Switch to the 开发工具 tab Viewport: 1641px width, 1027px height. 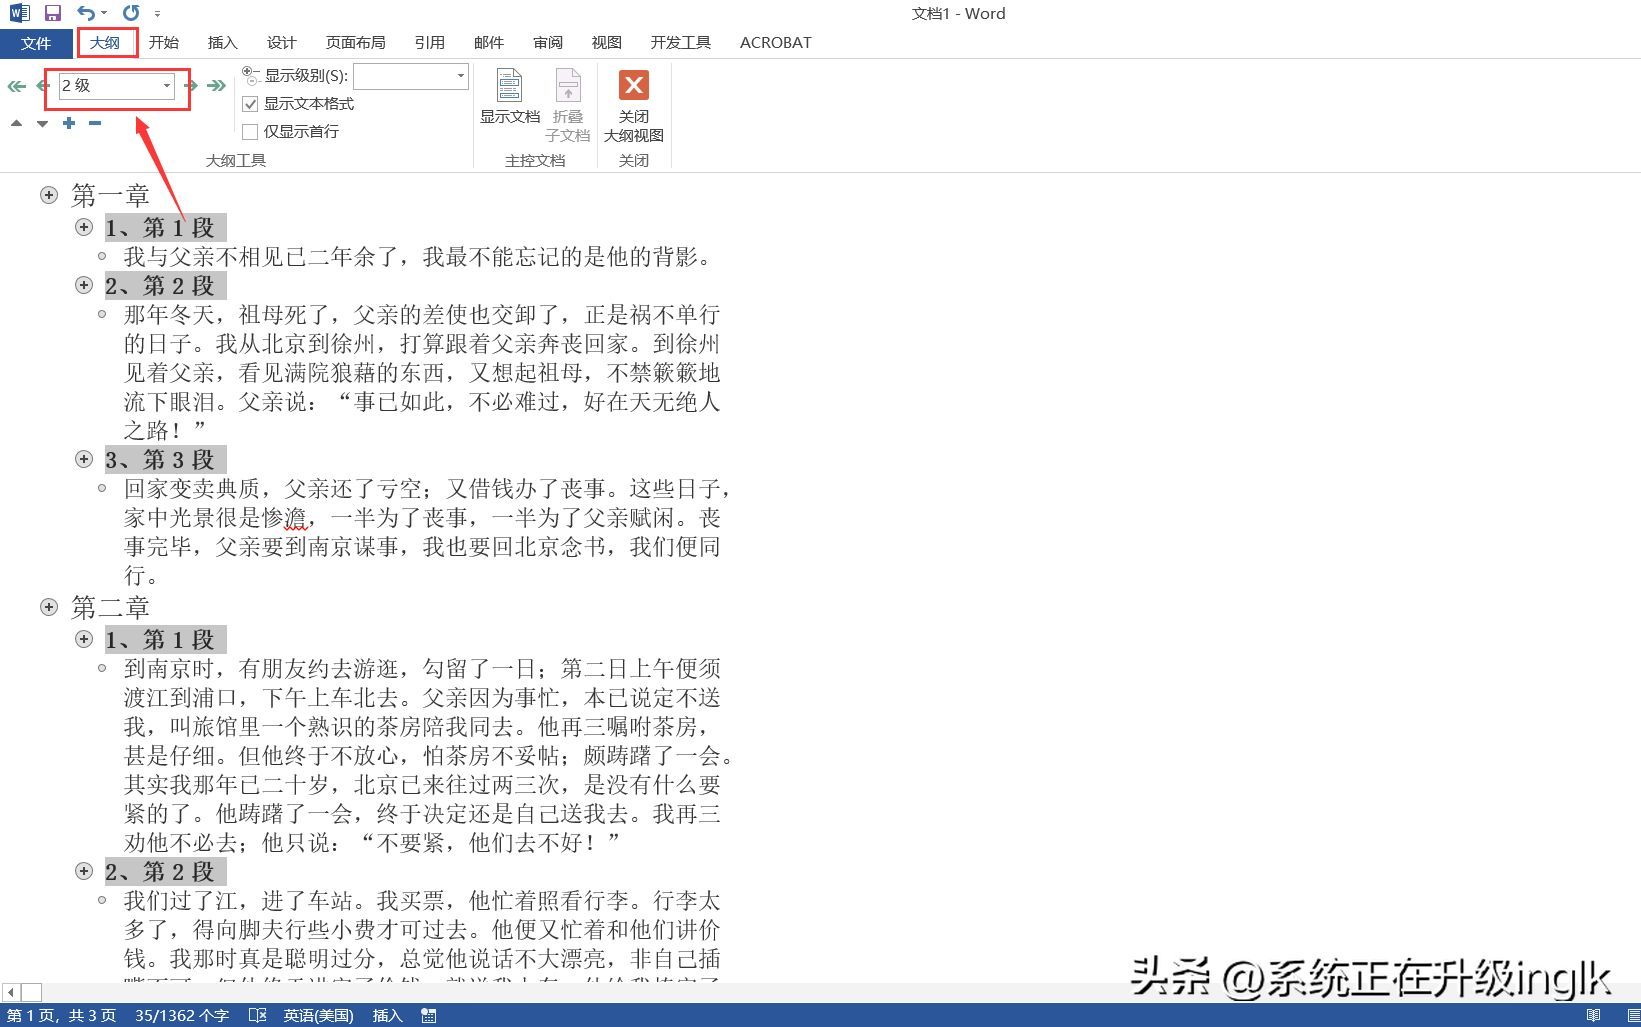tap(680, 43)
